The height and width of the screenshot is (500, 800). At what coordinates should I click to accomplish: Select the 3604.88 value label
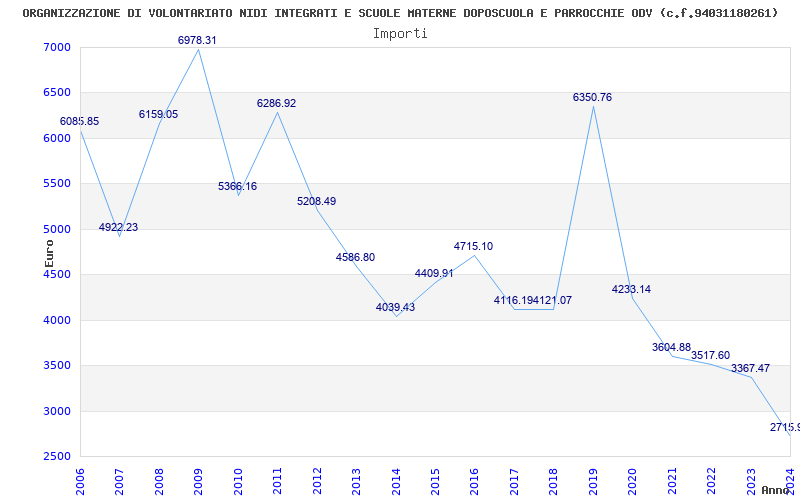point(671,347)
